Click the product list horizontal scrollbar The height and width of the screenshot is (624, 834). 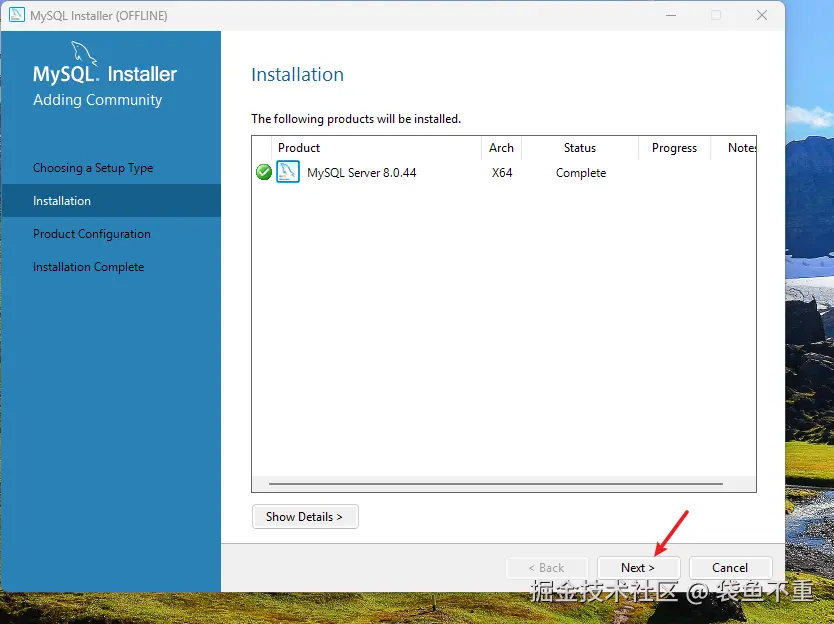496,484
